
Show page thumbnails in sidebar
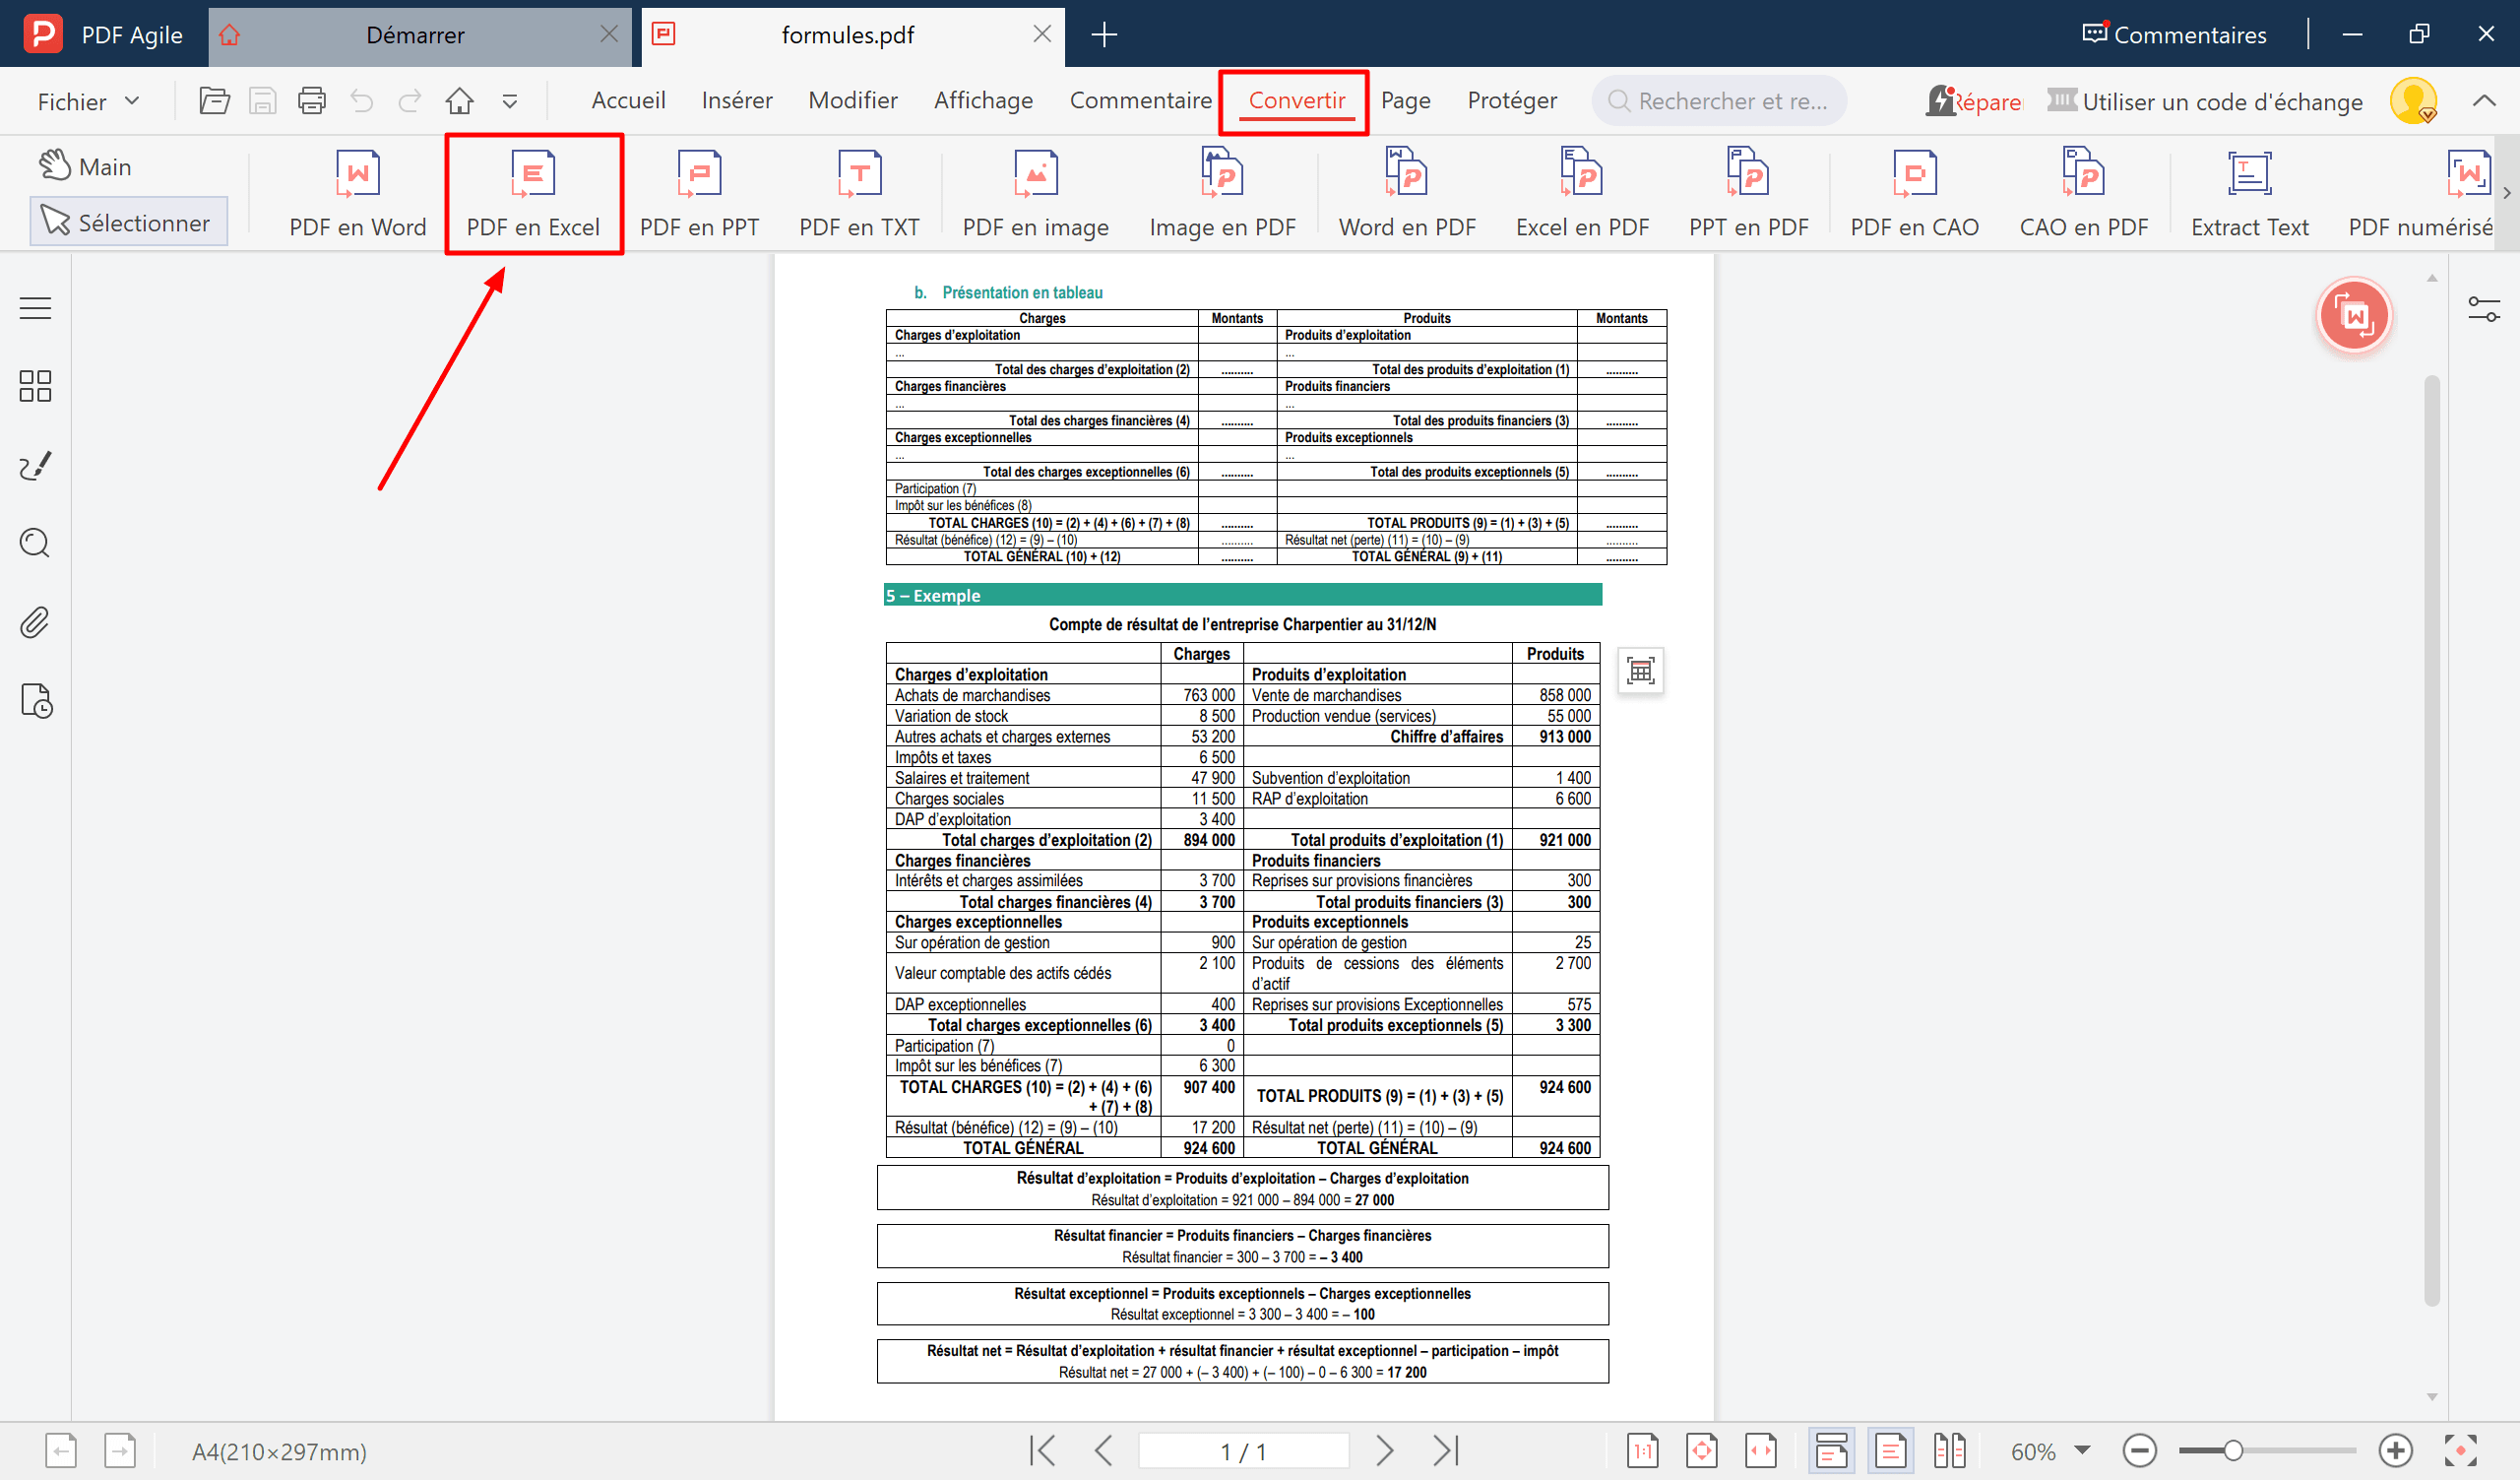tap(35, 386)
